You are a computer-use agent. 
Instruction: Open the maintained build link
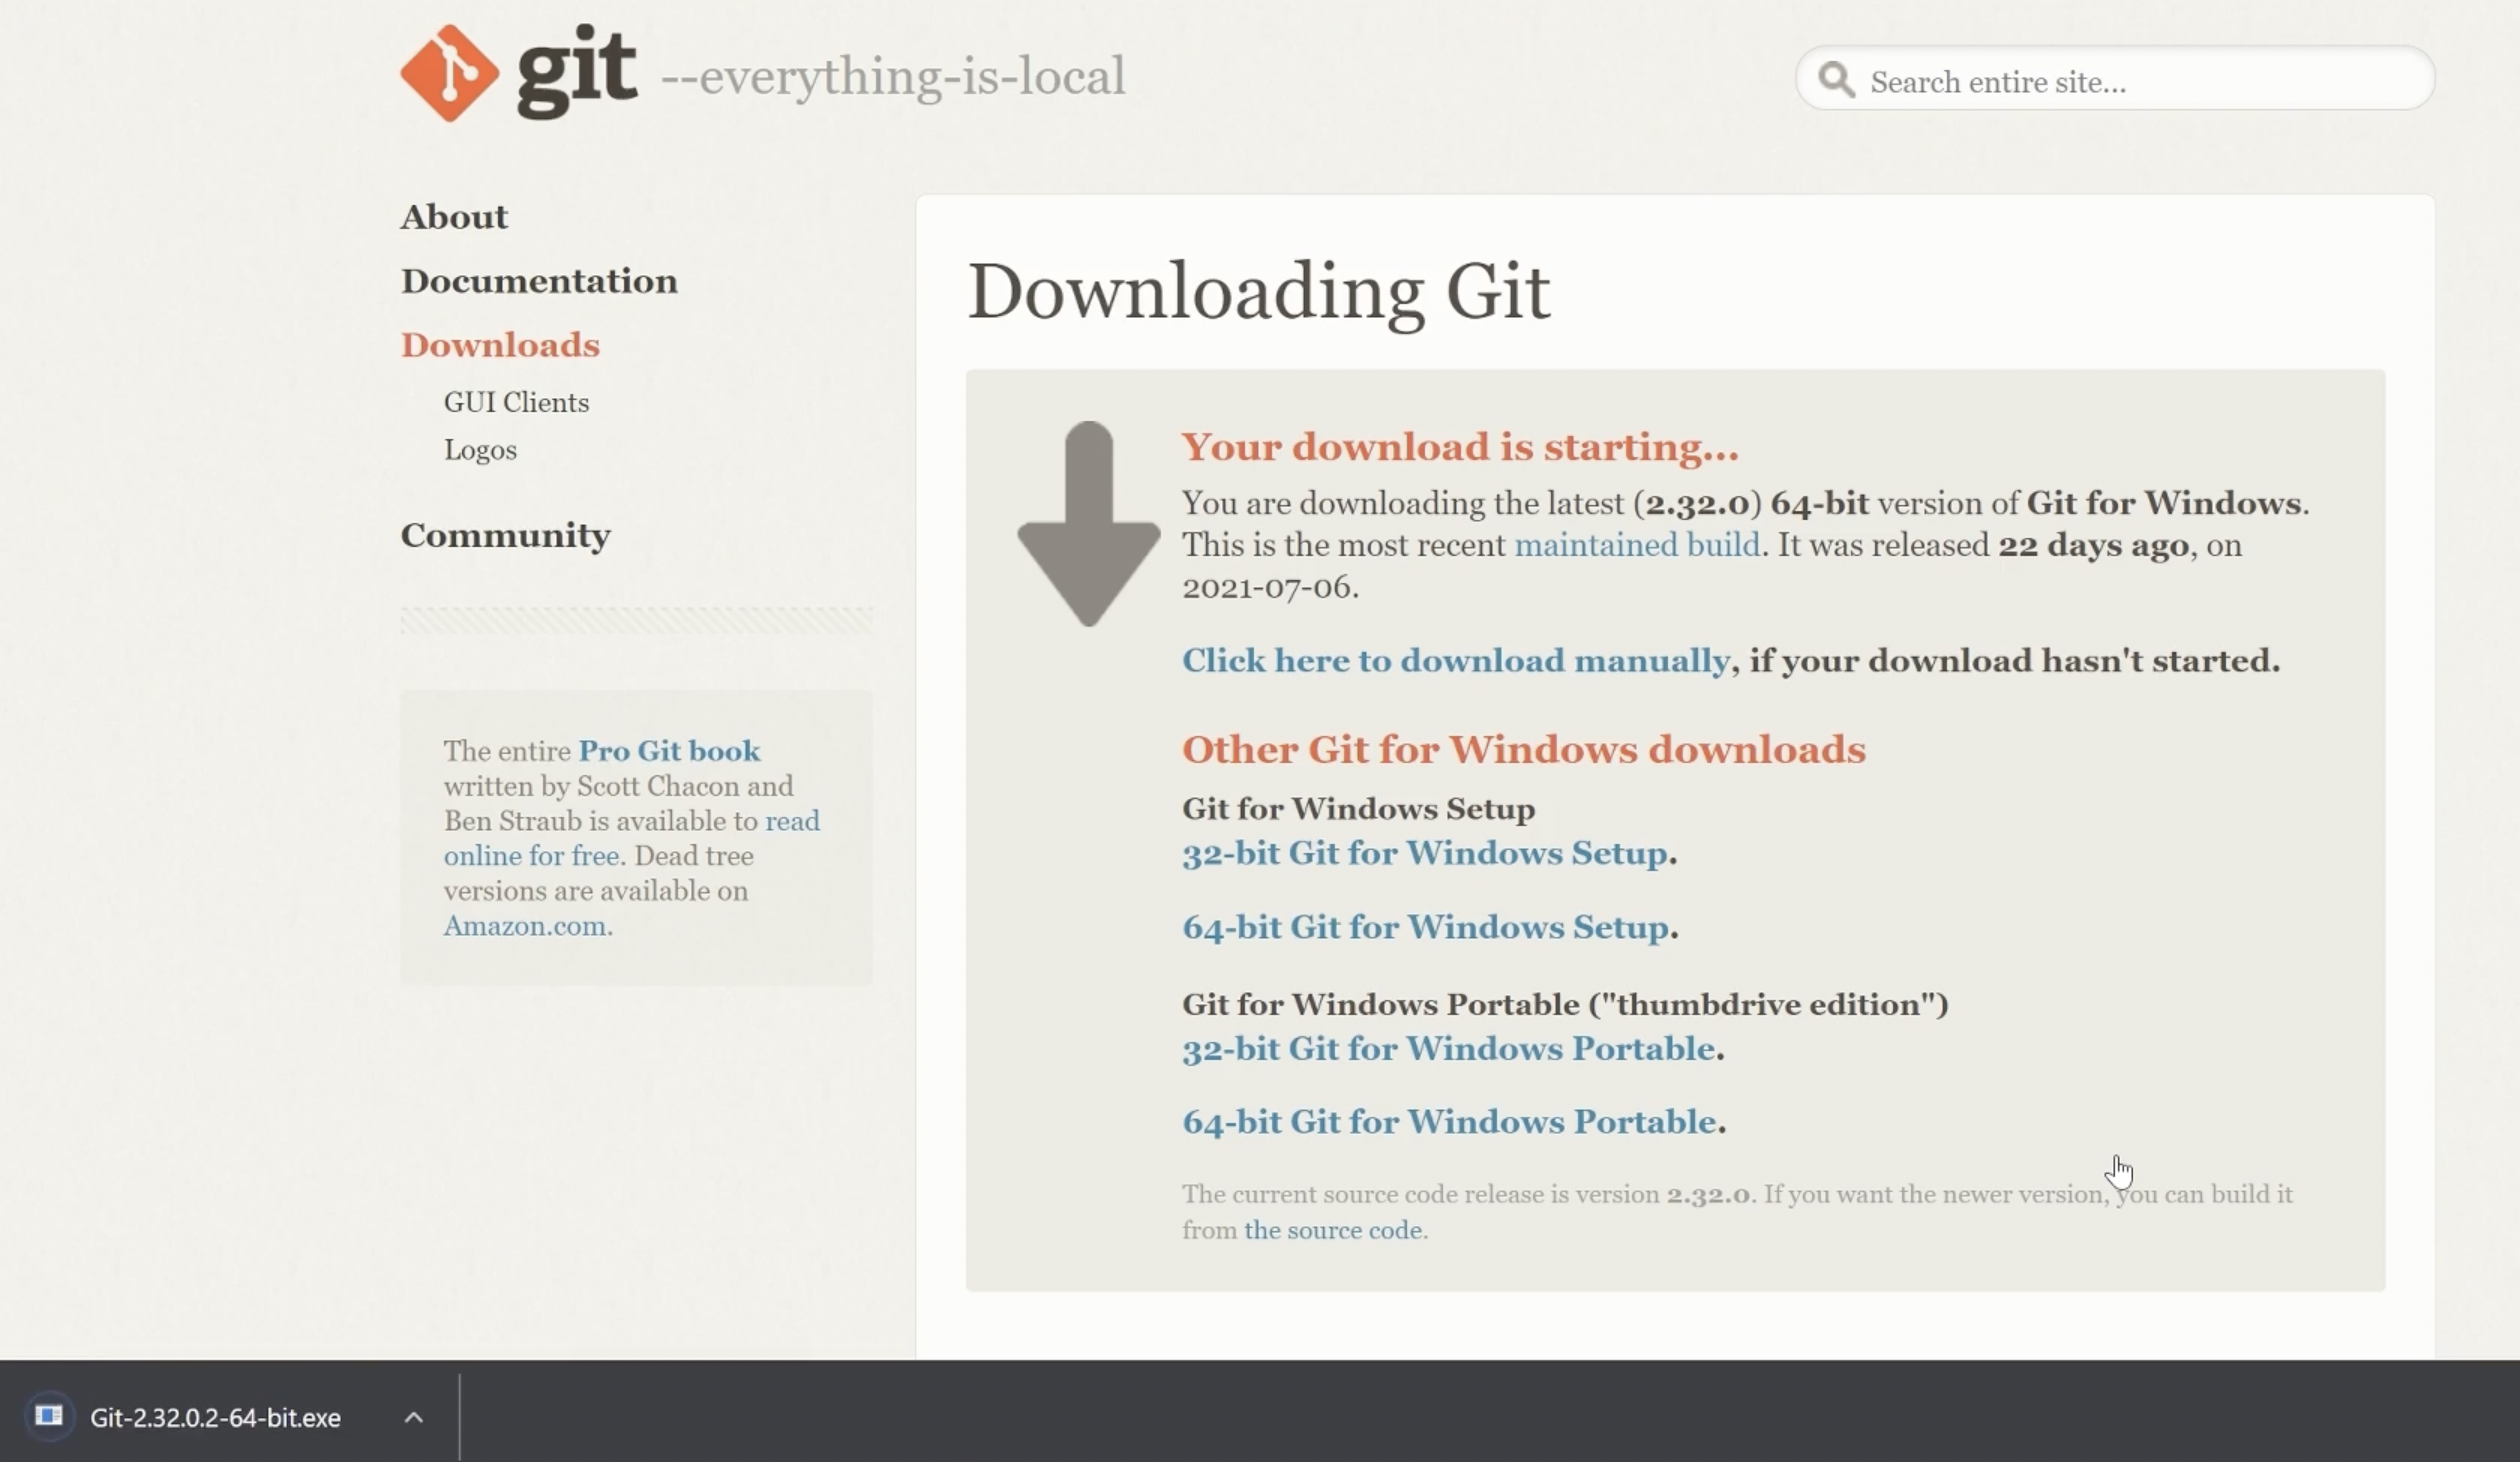click(x=1636, y=545)
